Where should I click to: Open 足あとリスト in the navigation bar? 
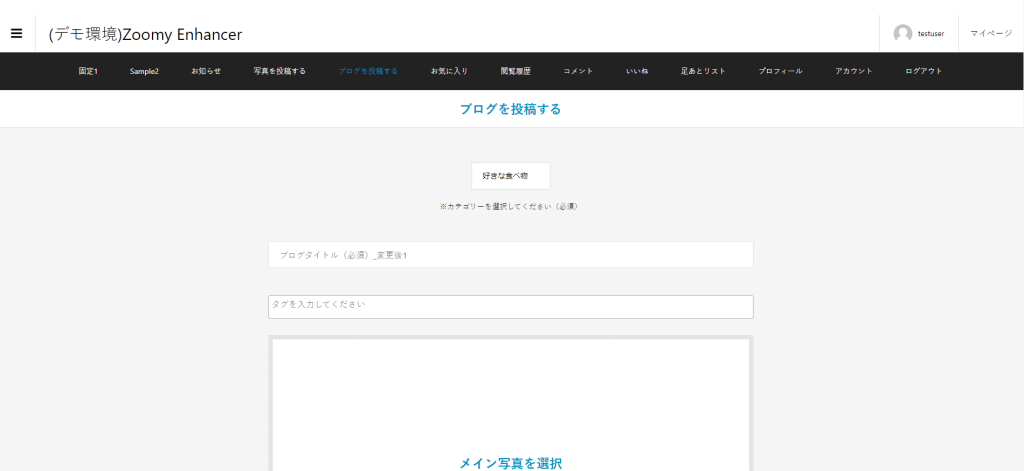tap(703, 71)
